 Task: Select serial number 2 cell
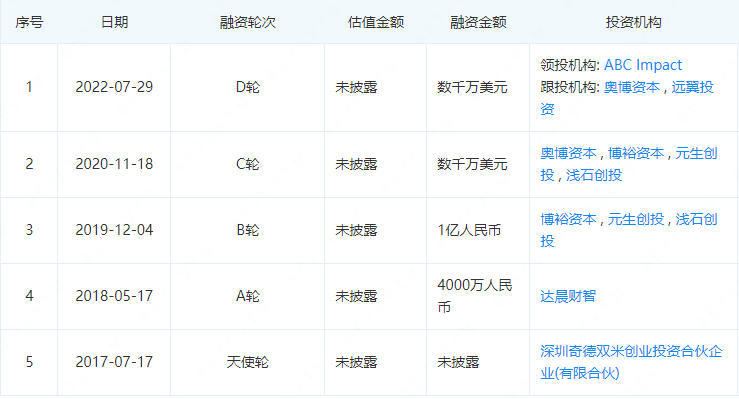[x=29, y=164]
